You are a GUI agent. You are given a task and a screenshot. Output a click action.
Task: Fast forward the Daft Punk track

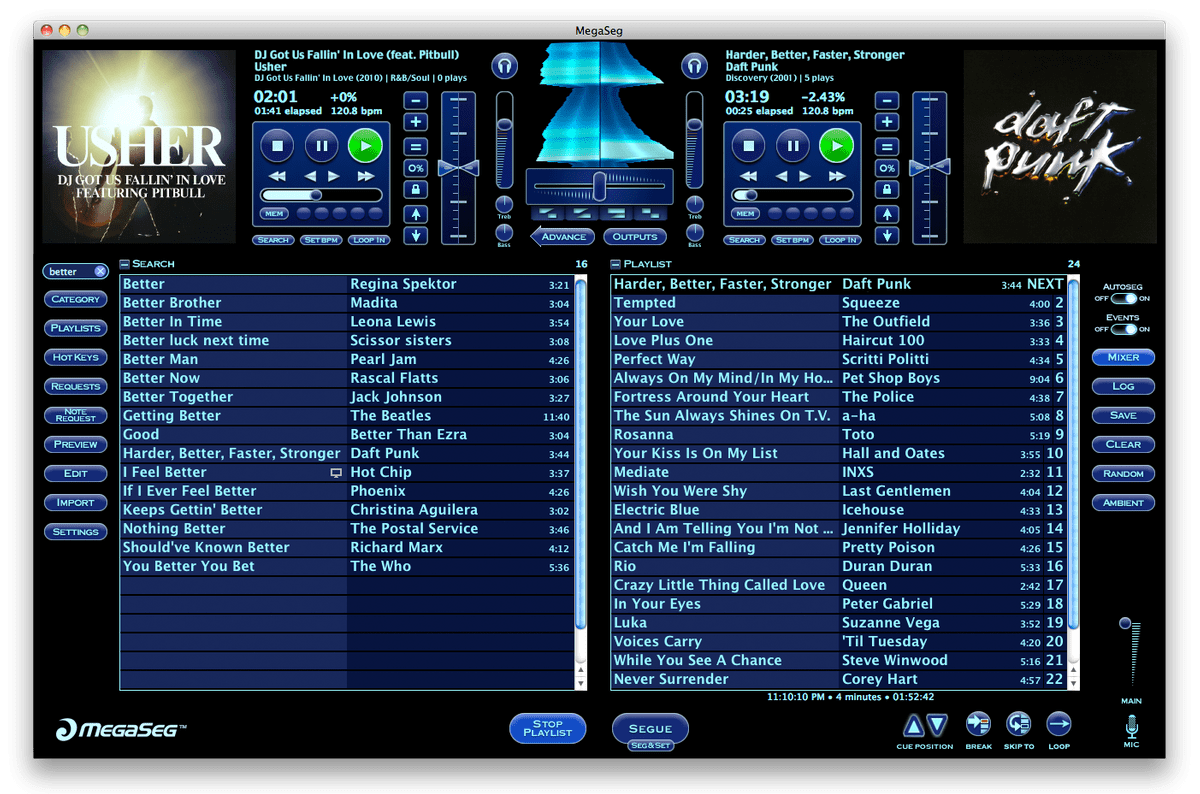[837, 176]
